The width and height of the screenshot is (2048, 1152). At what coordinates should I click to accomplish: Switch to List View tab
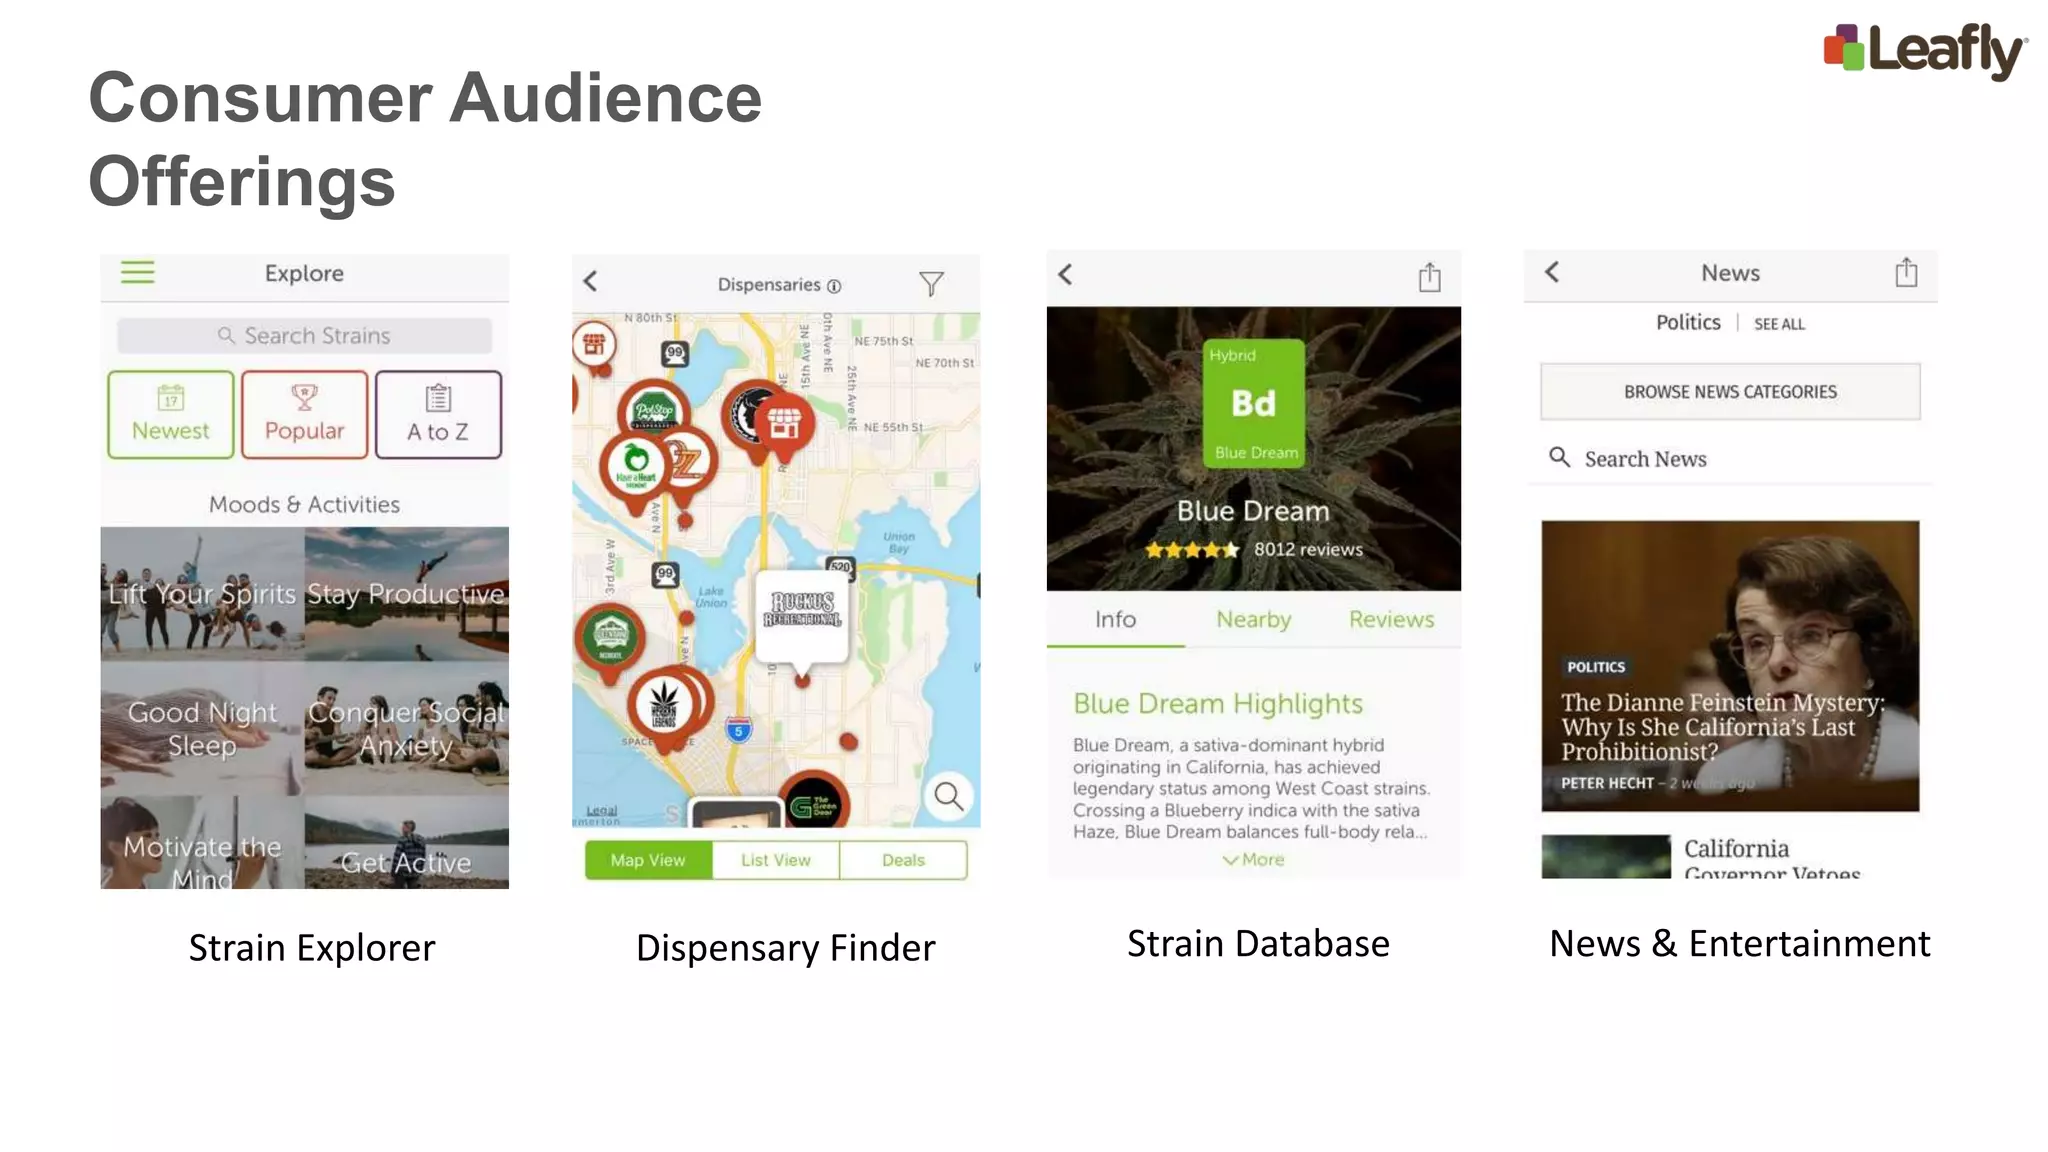(x=776, y=860)
